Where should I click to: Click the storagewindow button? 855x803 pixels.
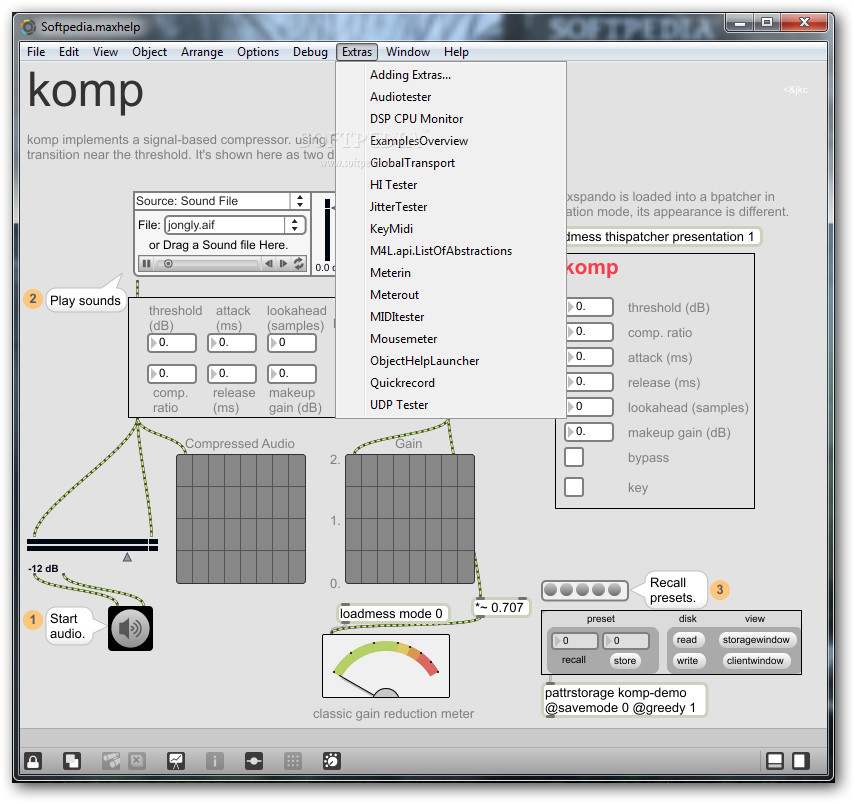(x=756, y=640)
